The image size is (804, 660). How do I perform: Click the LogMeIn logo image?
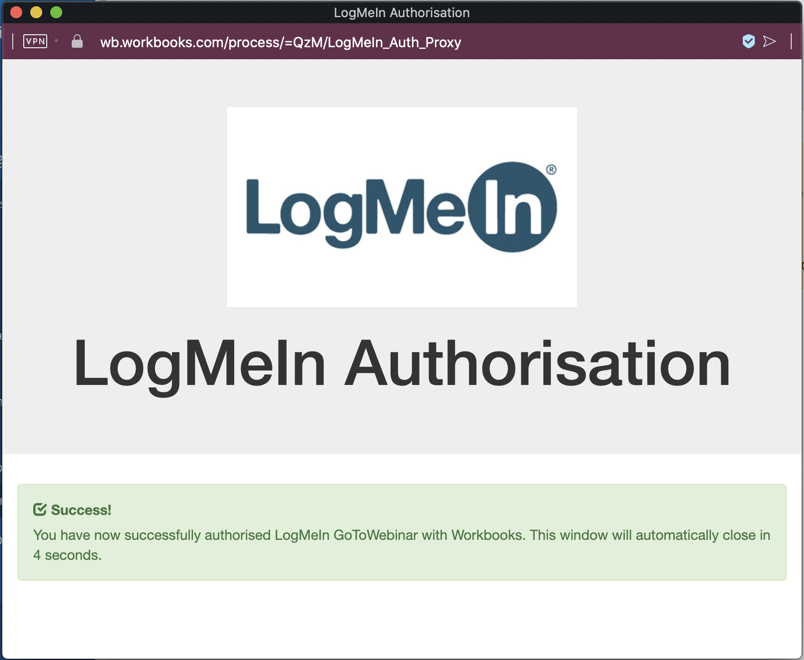click(x=401, y=207)
